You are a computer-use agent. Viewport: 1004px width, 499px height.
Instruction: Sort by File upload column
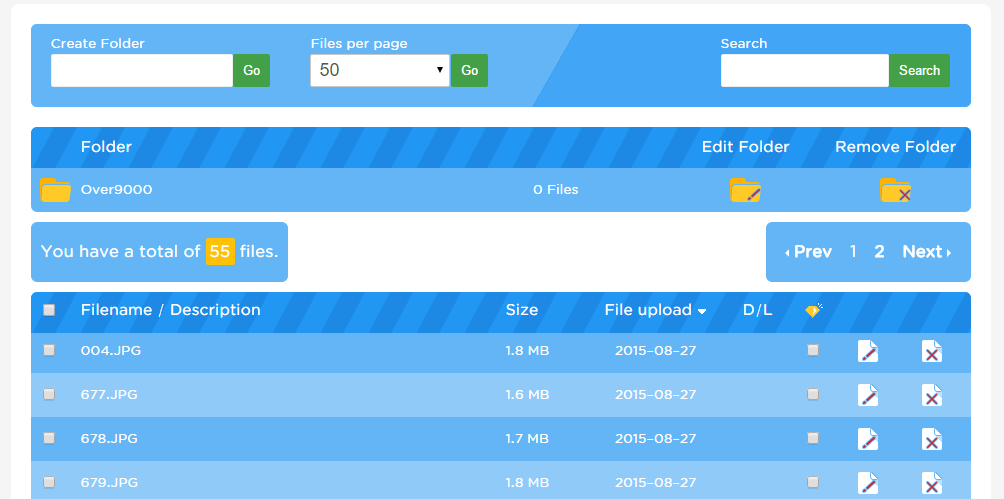tap(655, 310)
